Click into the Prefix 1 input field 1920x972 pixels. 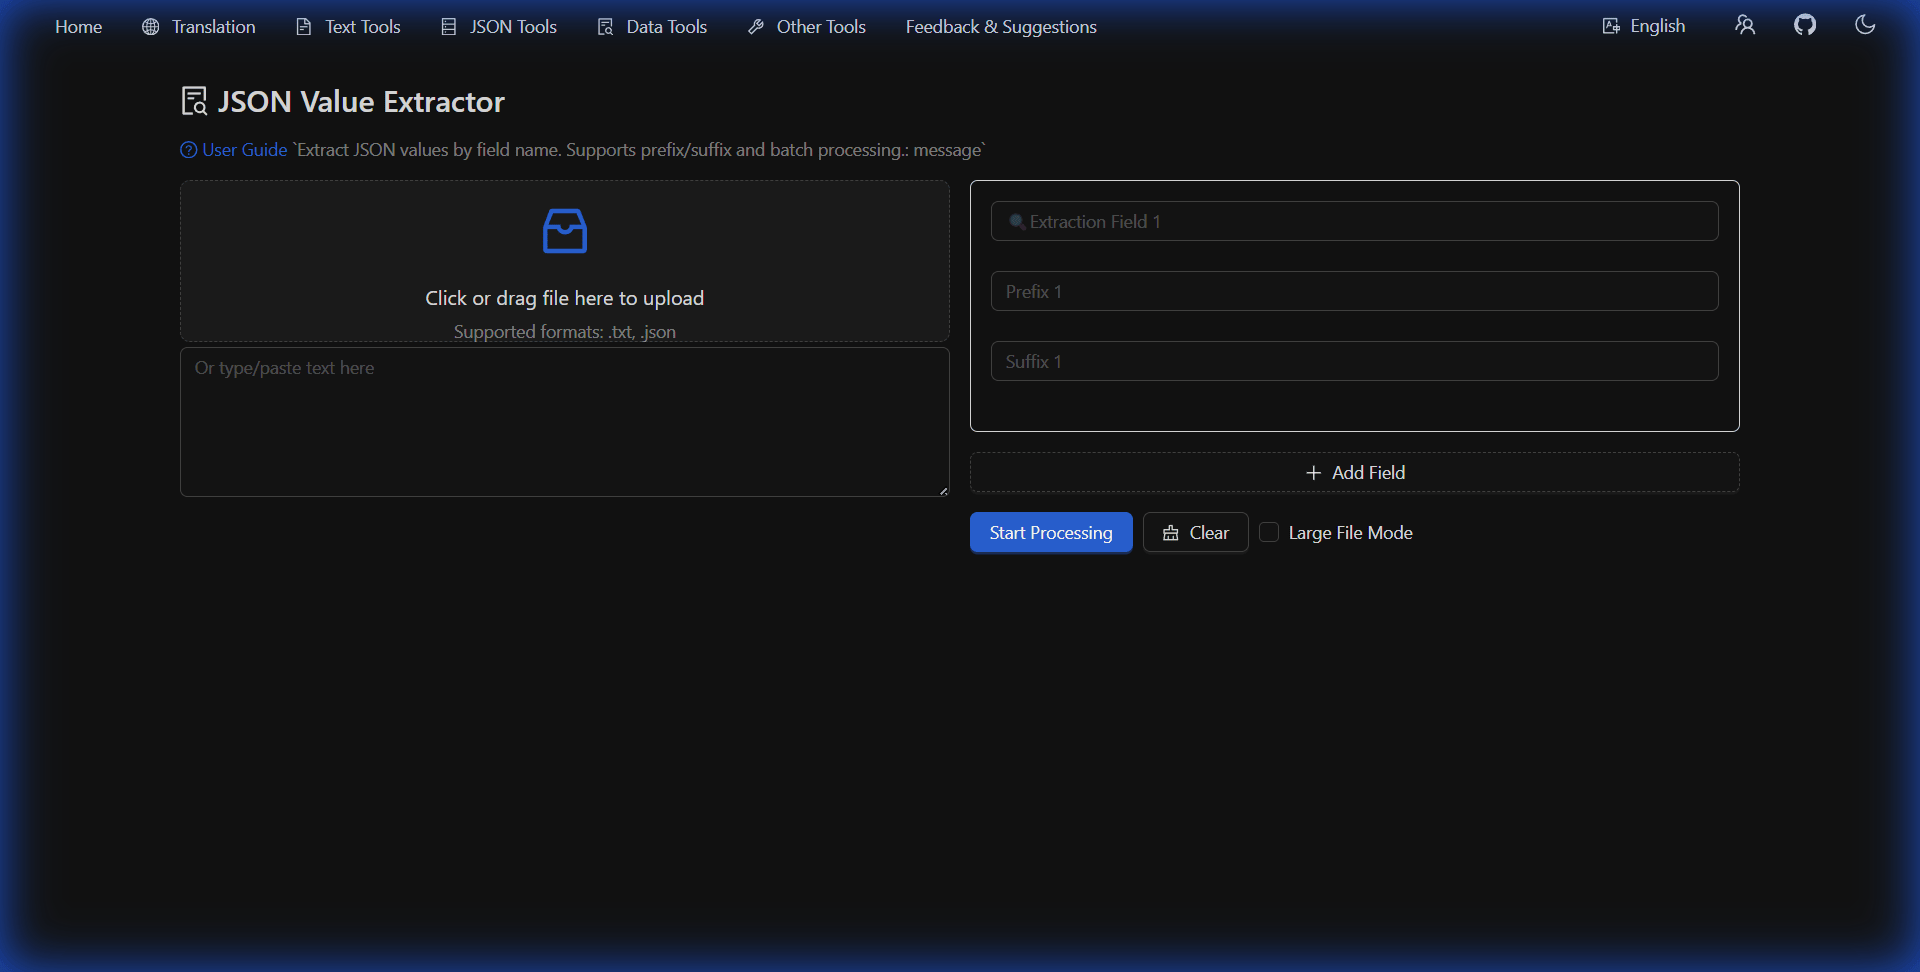1354,291
